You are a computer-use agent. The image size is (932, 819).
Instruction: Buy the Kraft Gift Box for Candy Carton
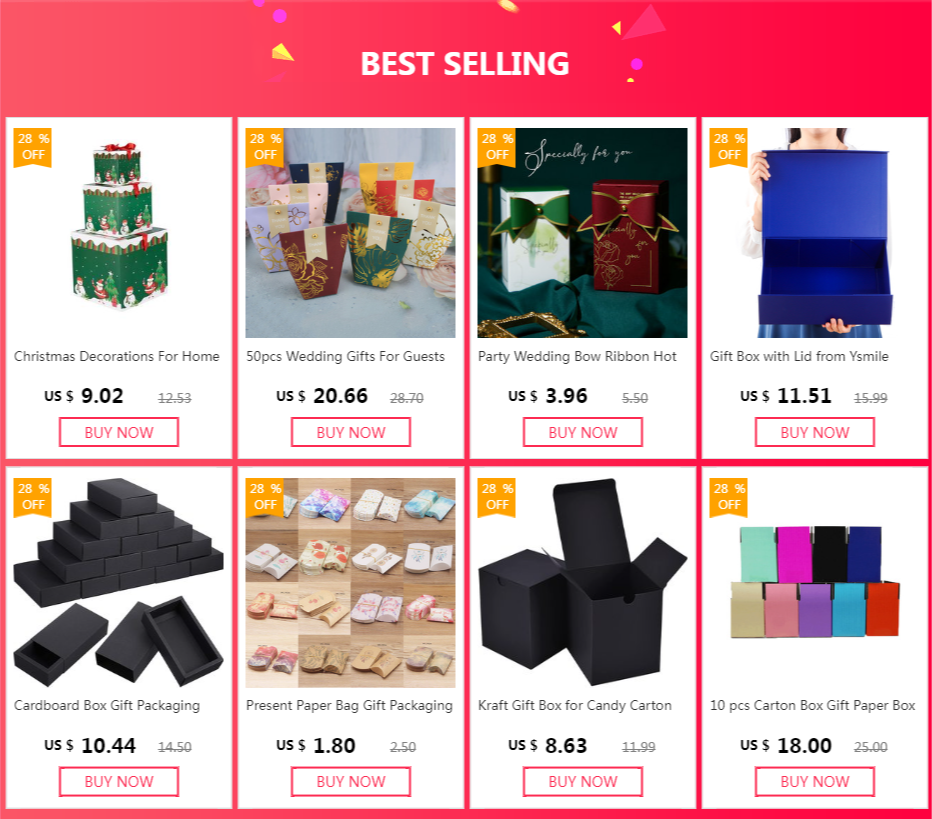pos(582,782)
